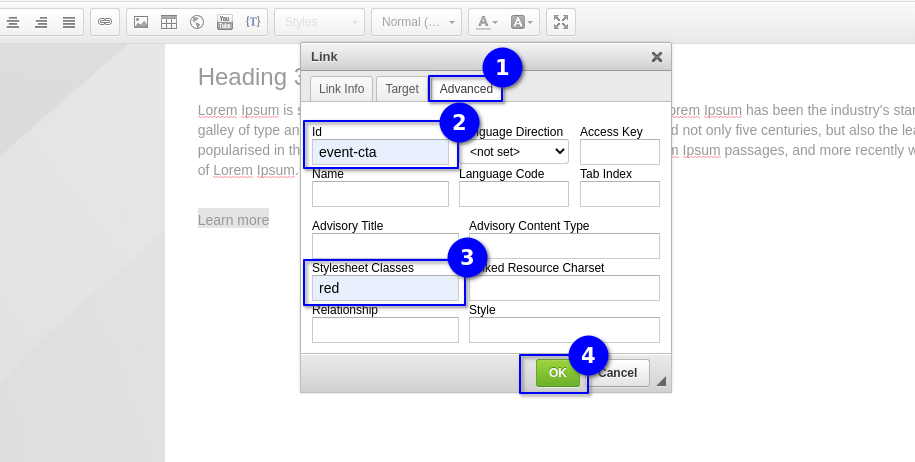915x462 pixels.
Task: Switch to the Target tab
Action: pyautogui.click(x=402, y=89)
